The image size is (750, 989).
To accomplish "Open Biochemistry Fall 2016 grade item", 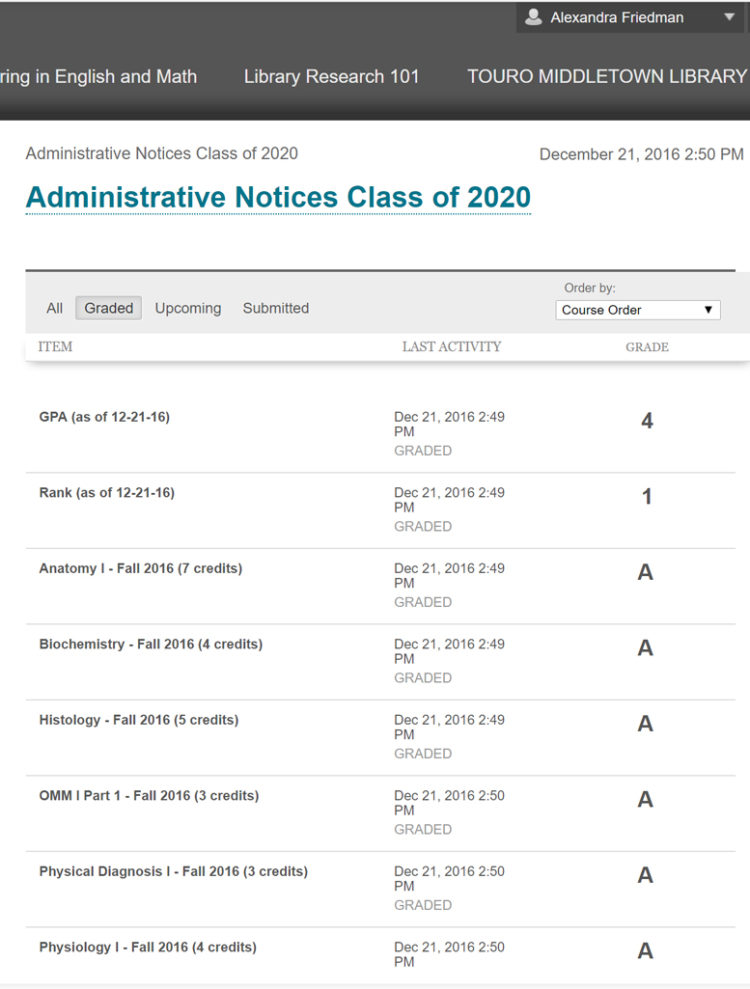I will pyautogui.click(x=151, y=644).
